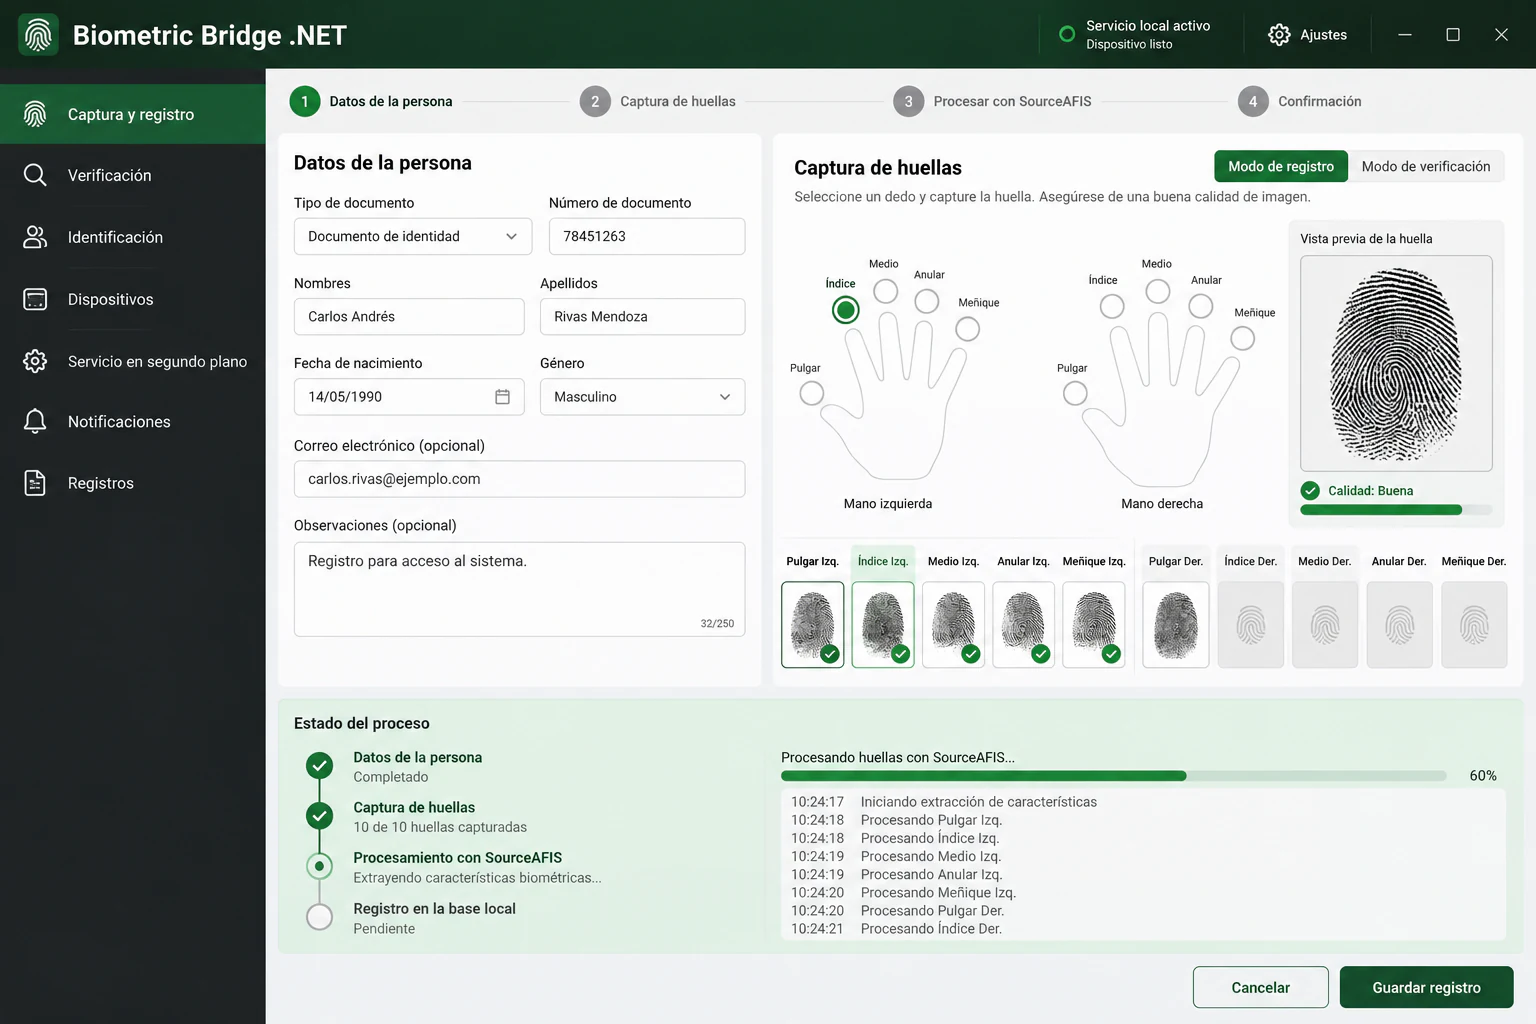1536x1024 pixels.
Task: Select right hand Índice finger radio
Action: coord(1112,307)
